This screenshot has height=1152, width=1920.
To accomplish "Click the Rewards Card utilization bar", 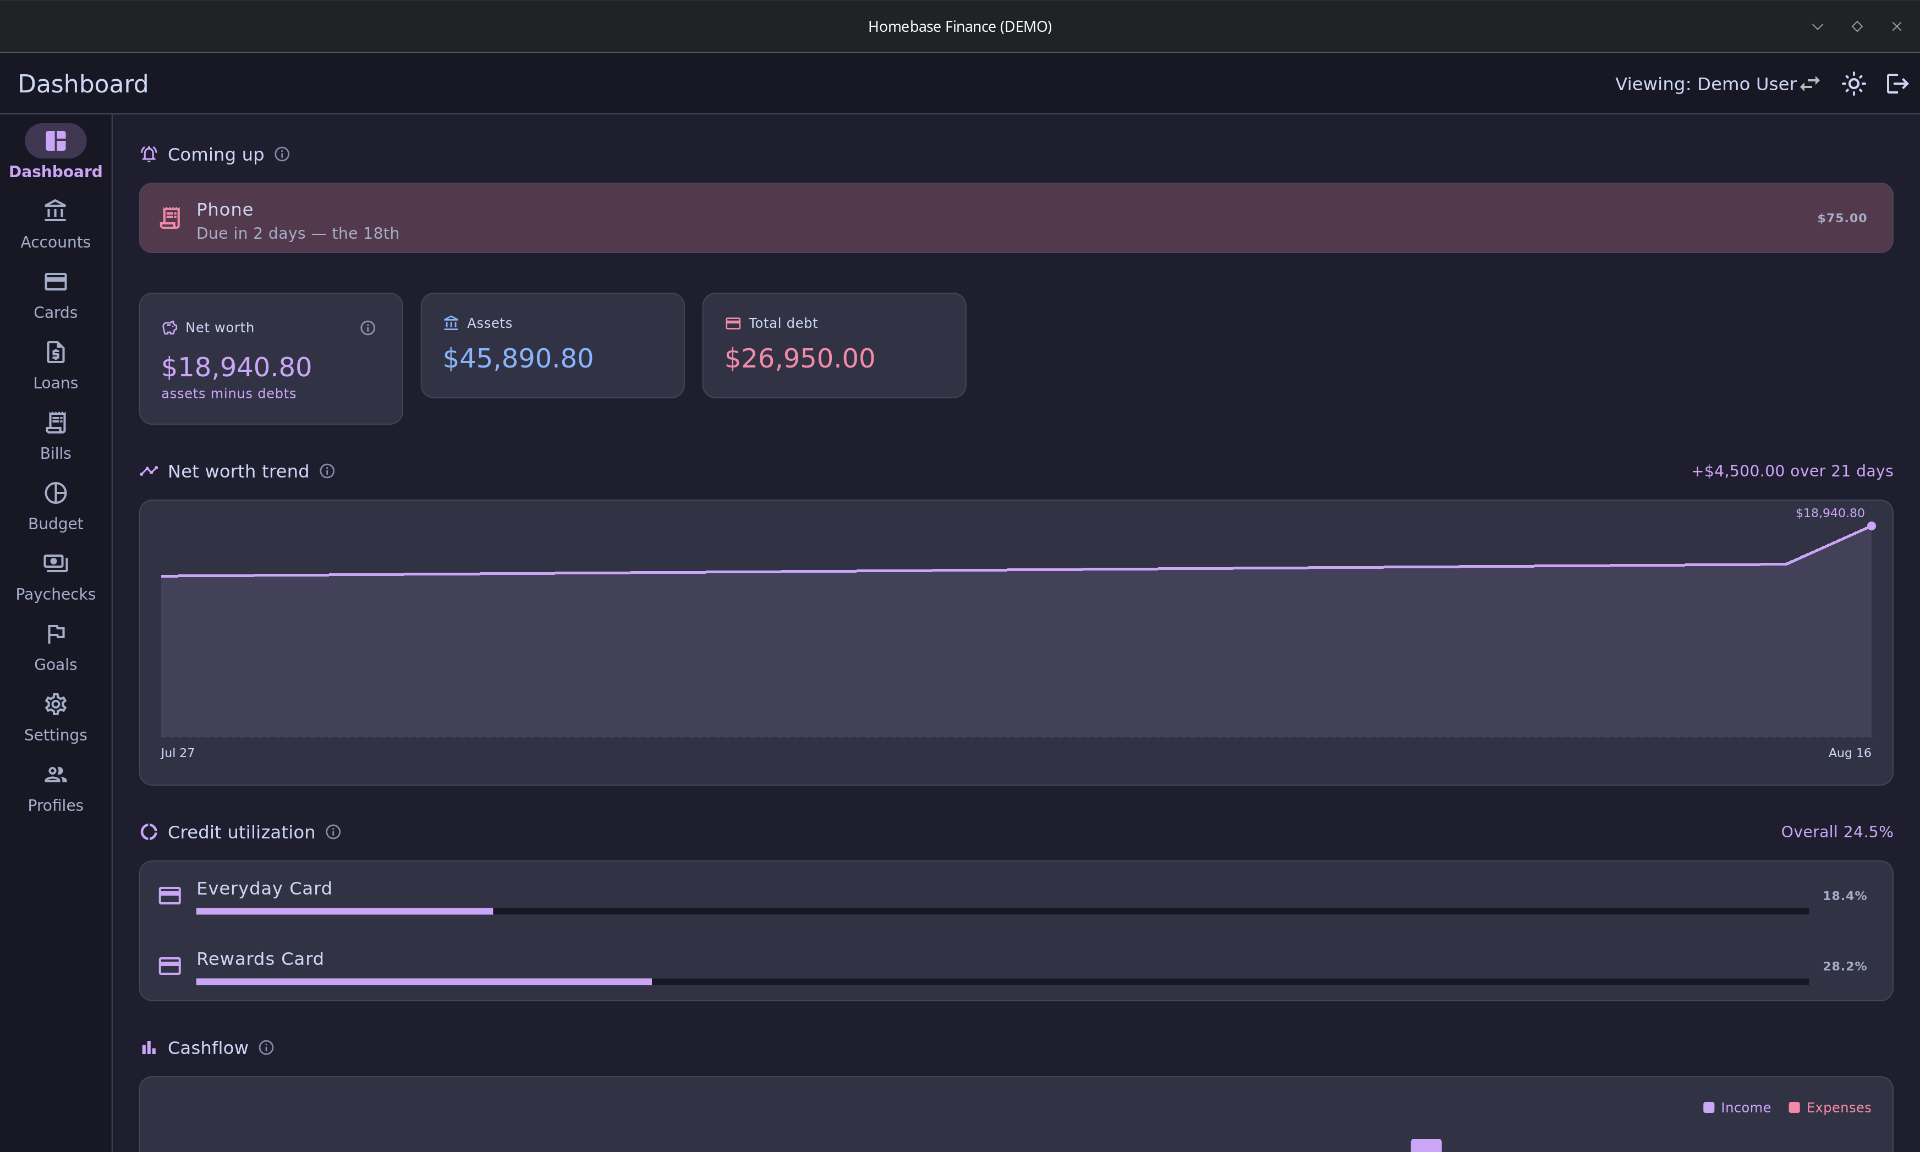I will (x=1002, y=982).
